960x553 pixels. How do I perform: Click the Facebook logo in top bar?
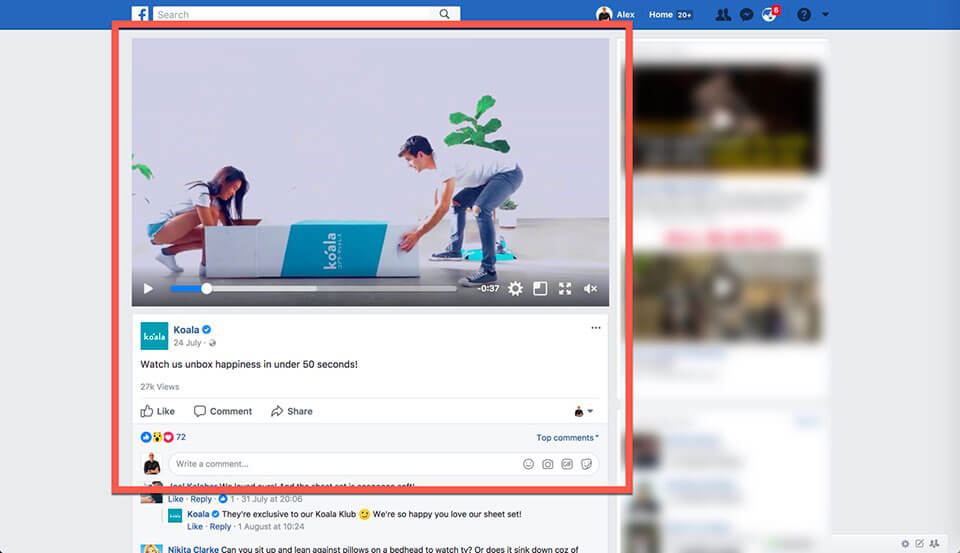coord(140,14)
